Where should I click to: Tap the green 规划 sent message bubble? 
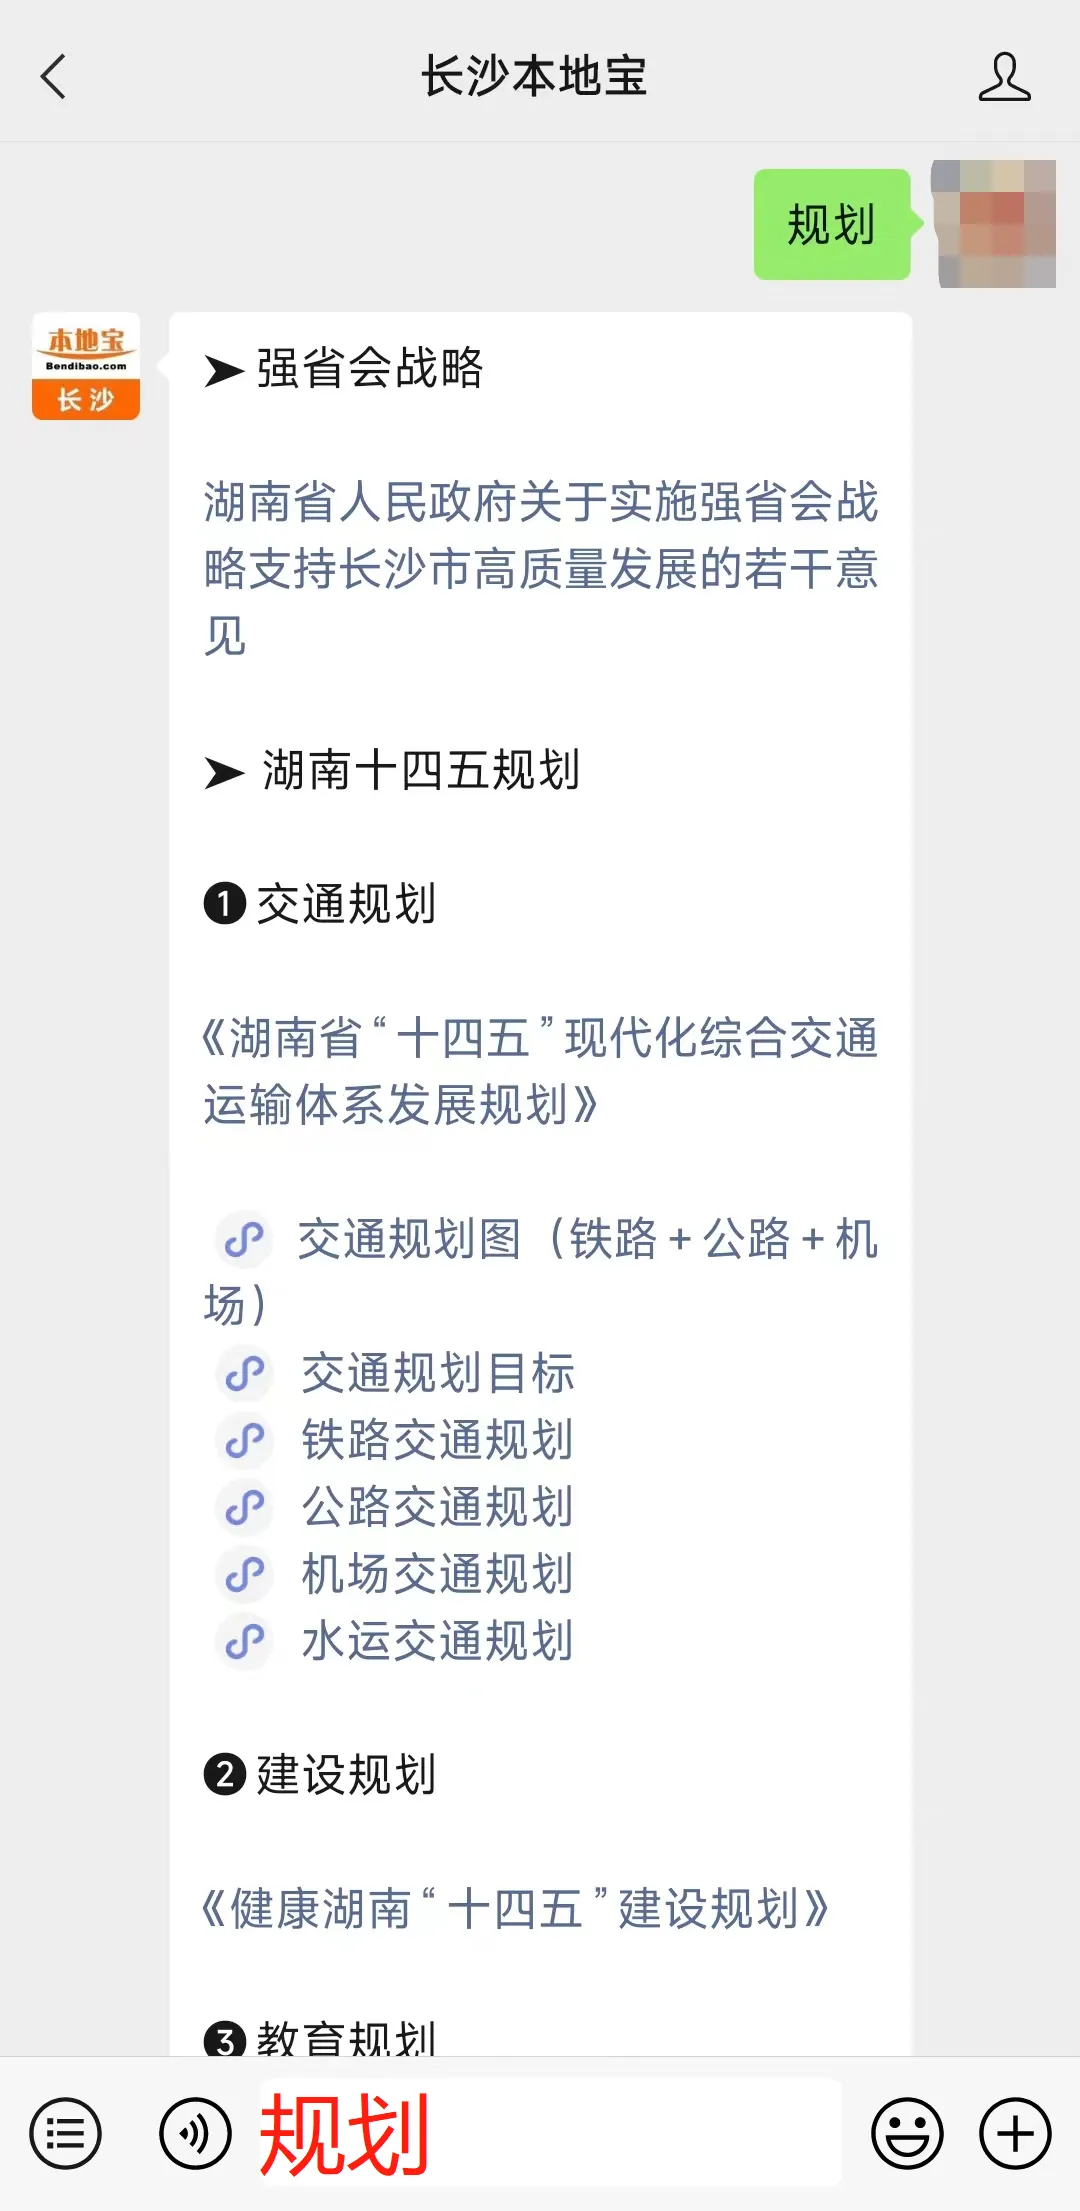832,224
